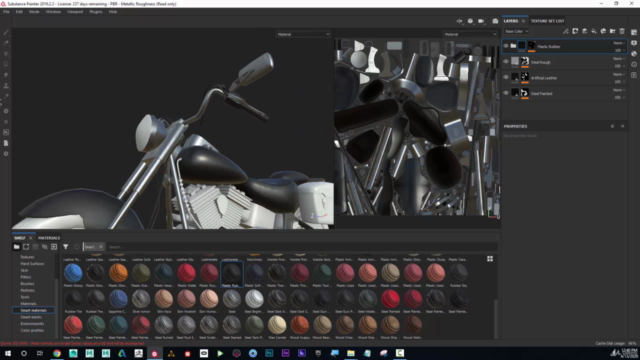Add a new paint layer
This screenshot has width=640, height=360.
click(584, 31)
